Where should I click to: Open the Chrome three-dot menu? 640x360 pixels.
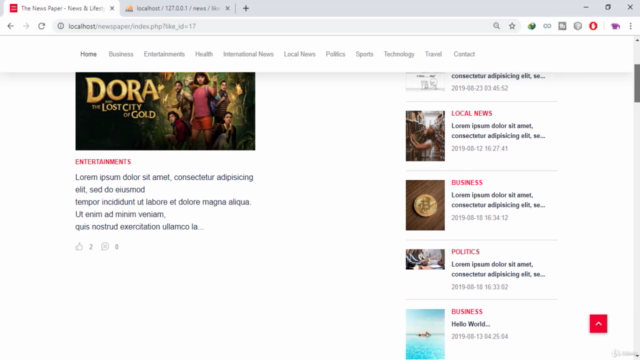point(631,26)
